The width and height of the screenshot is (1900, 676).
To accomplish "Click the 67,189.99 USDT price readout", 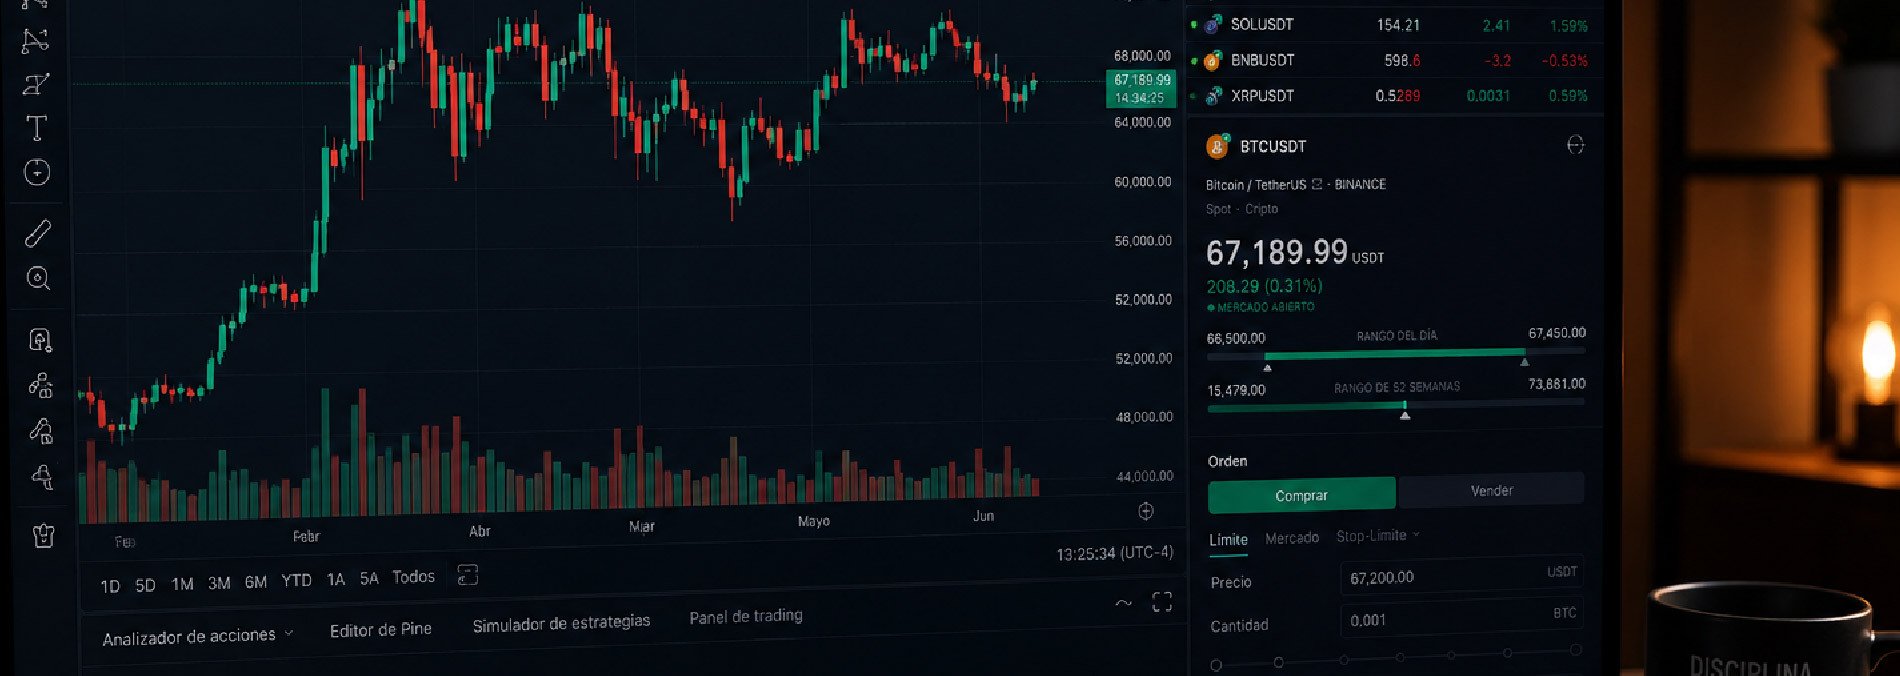I will [1295, 253].
